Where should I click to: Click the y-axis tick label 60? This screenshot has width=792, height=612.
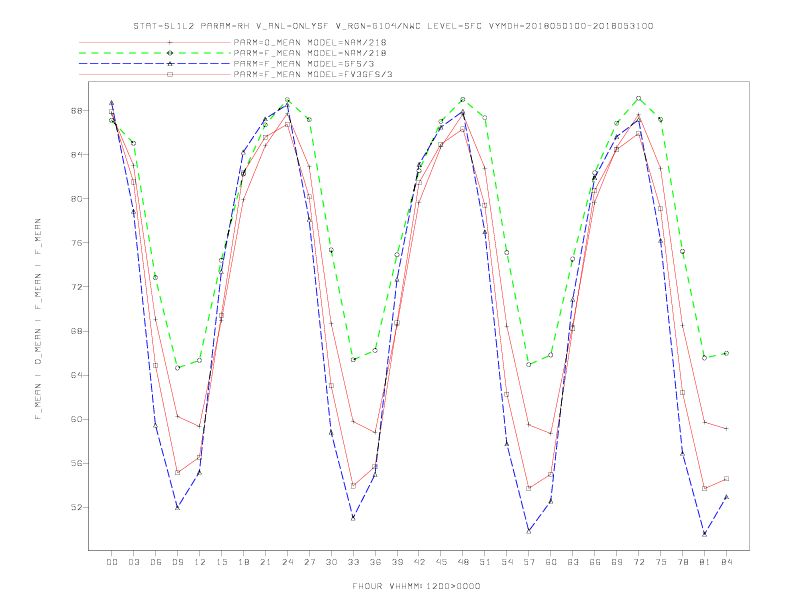click(x=78, y=419)
